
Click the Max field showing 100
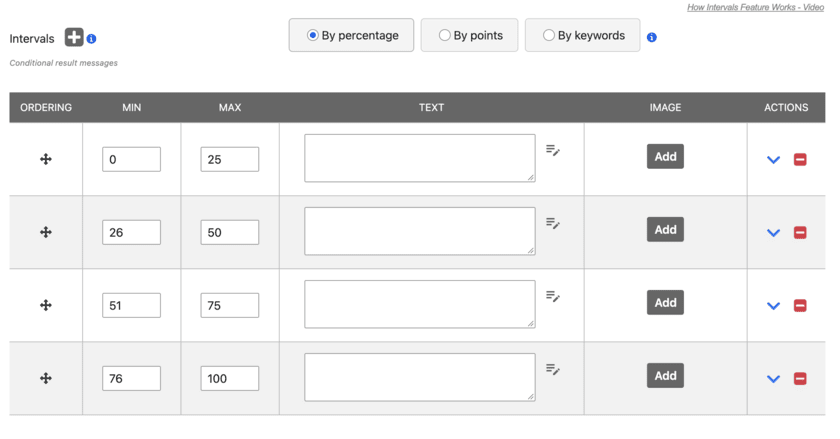230,378
